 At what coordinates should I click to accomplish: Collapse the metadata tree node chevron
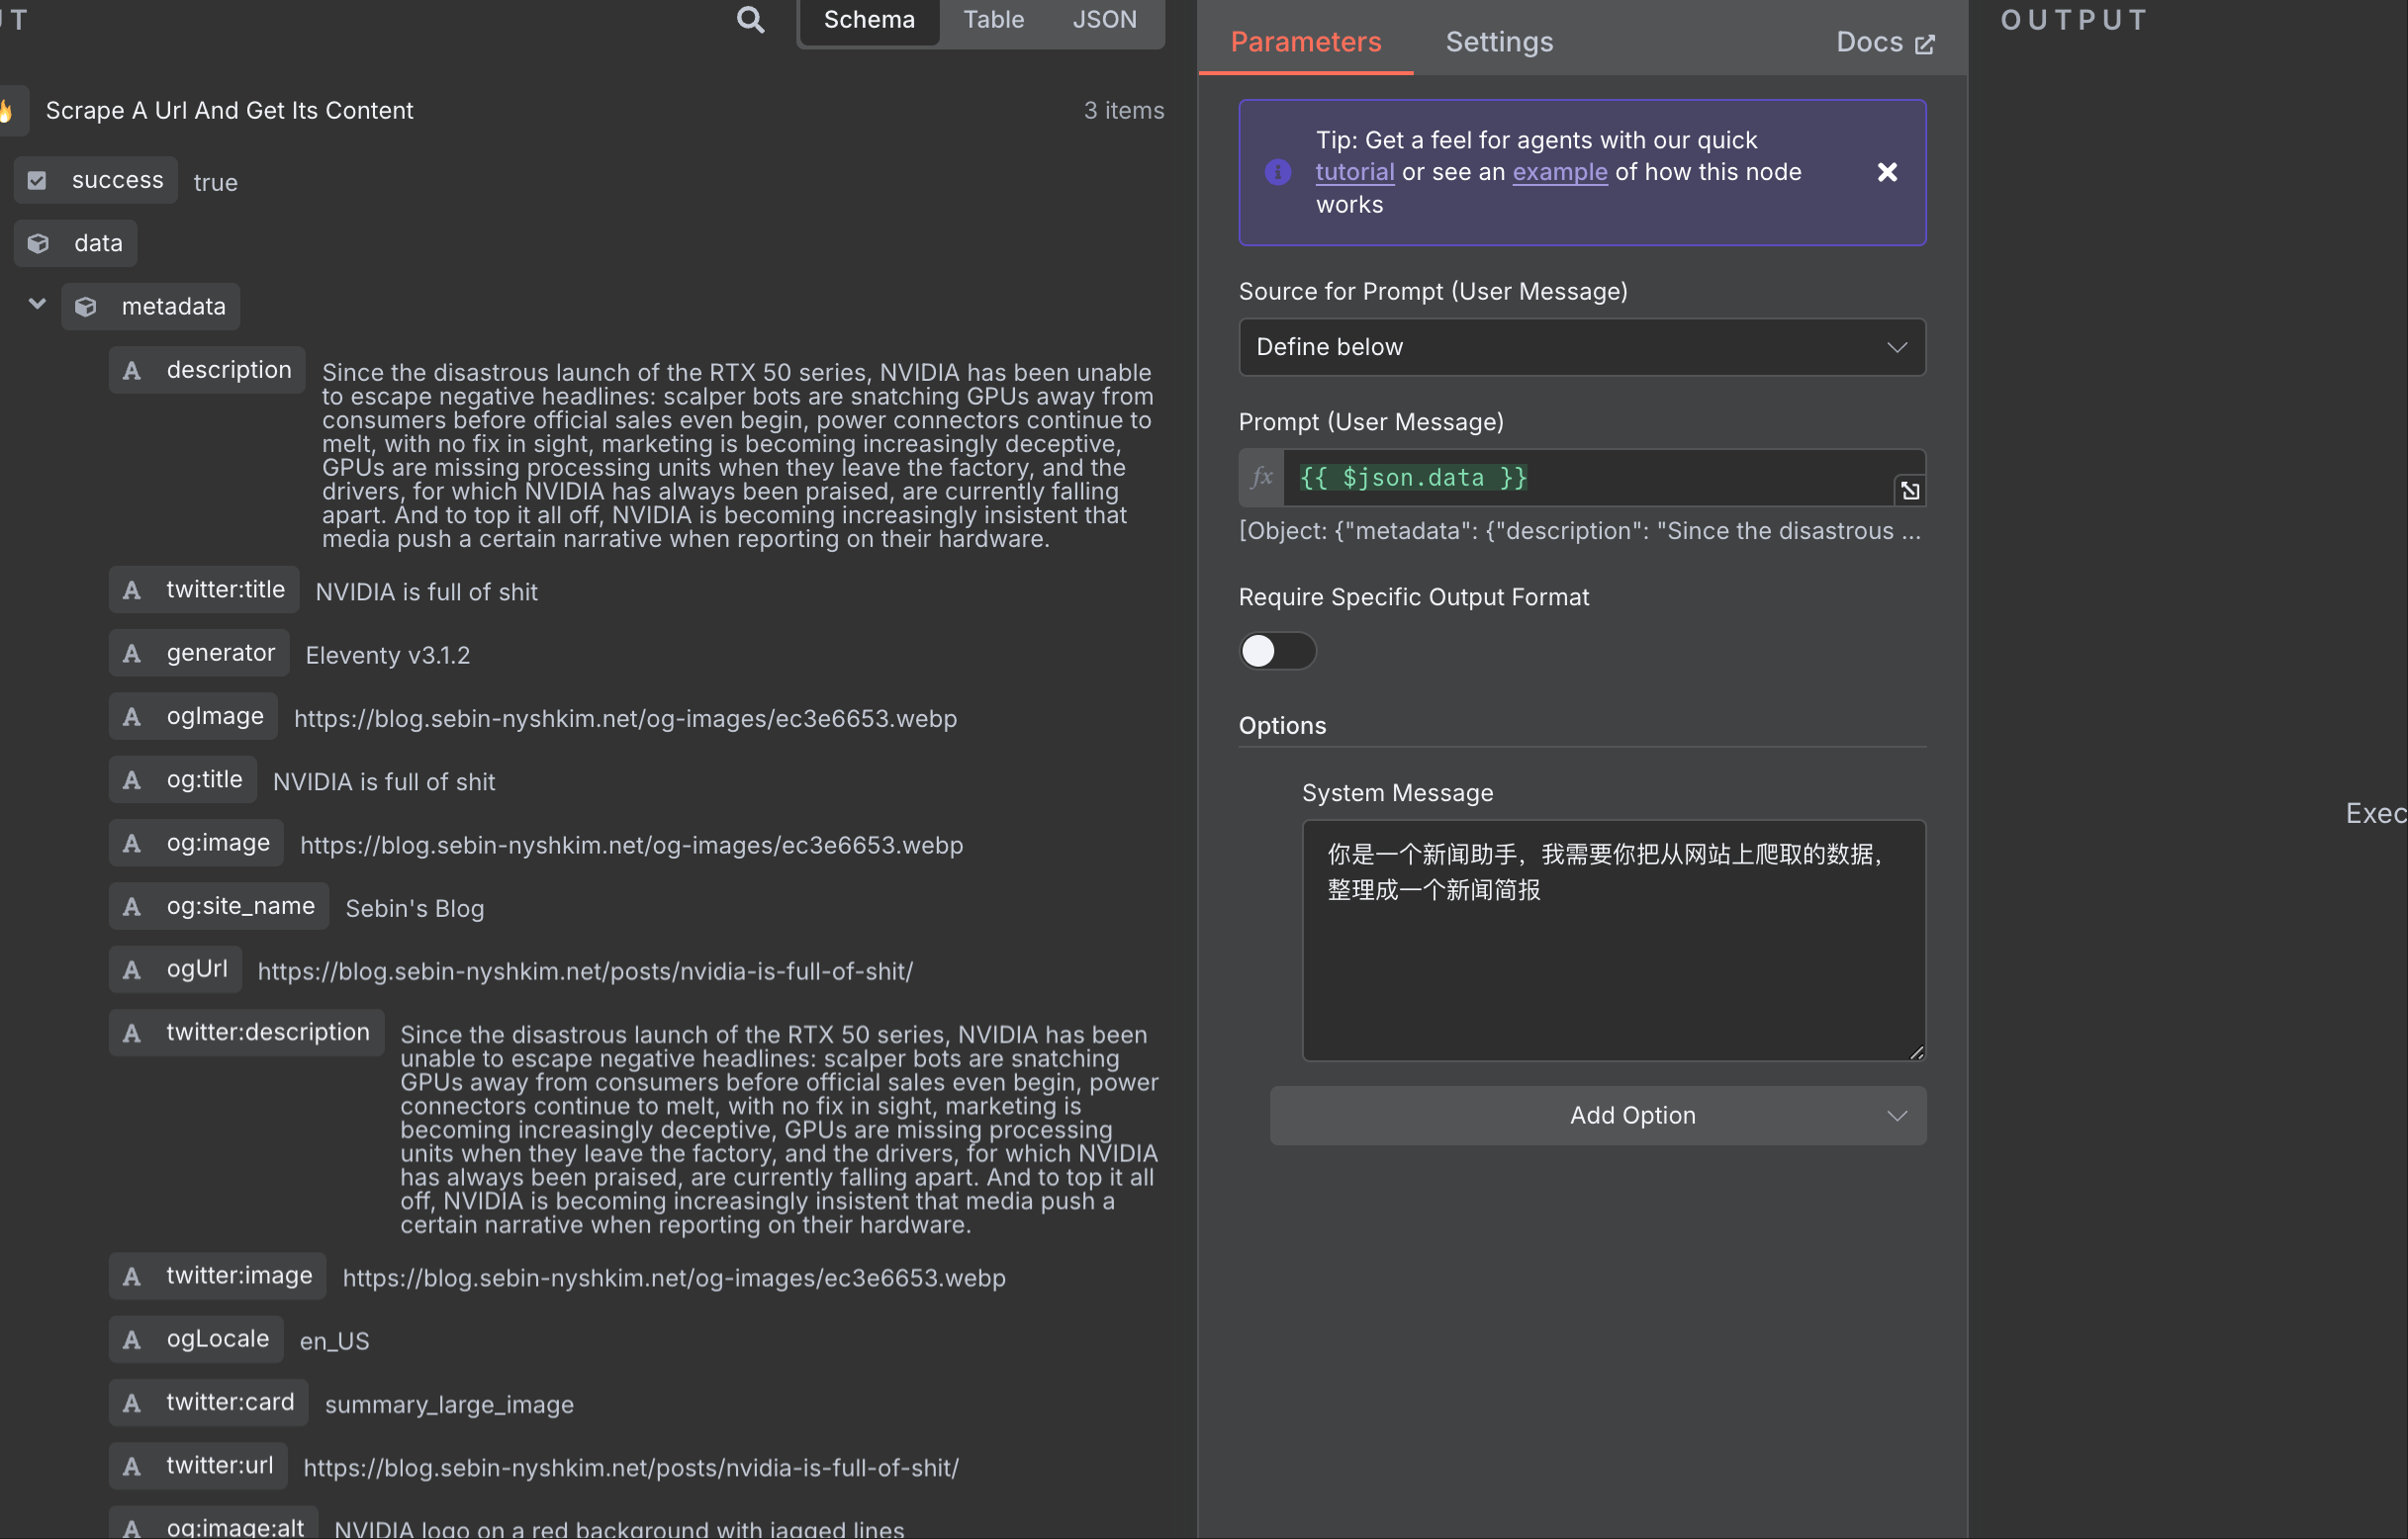coord(37,304)
